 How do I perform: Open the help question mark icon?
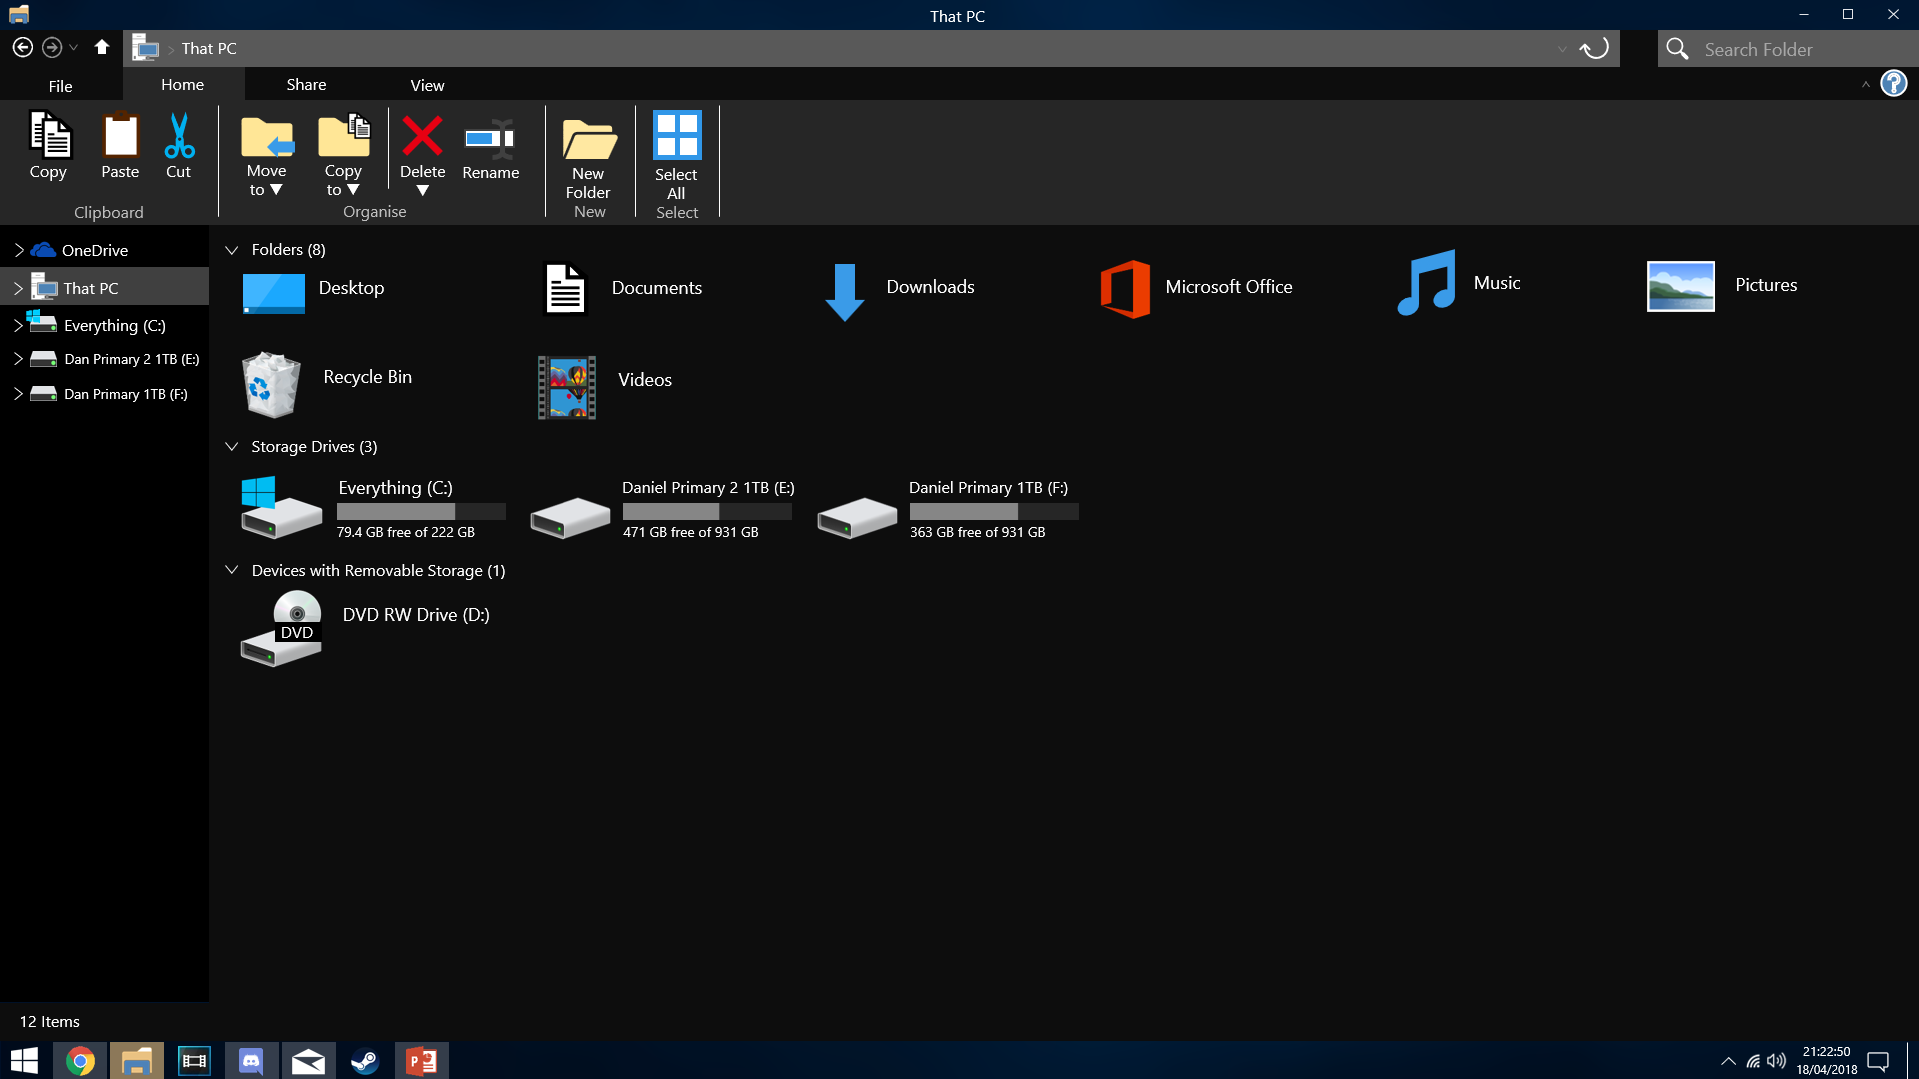coord(1893,84)
